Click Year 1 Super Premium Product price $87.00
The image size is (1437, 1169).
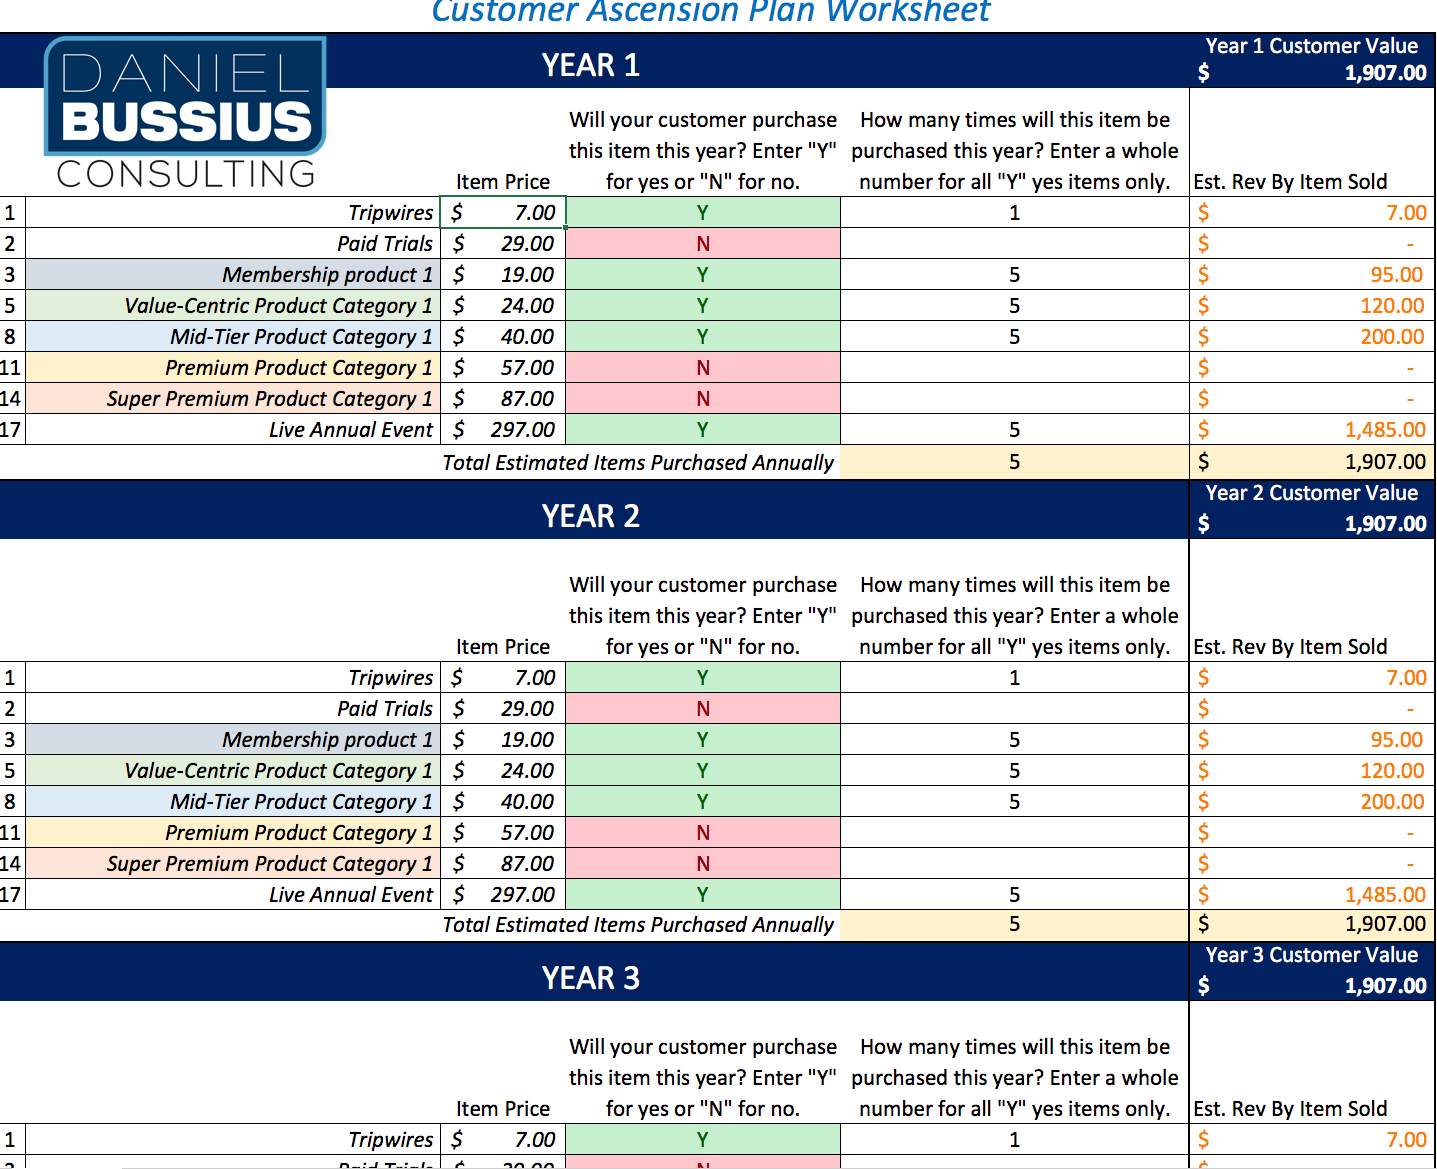tap(503, 399)
